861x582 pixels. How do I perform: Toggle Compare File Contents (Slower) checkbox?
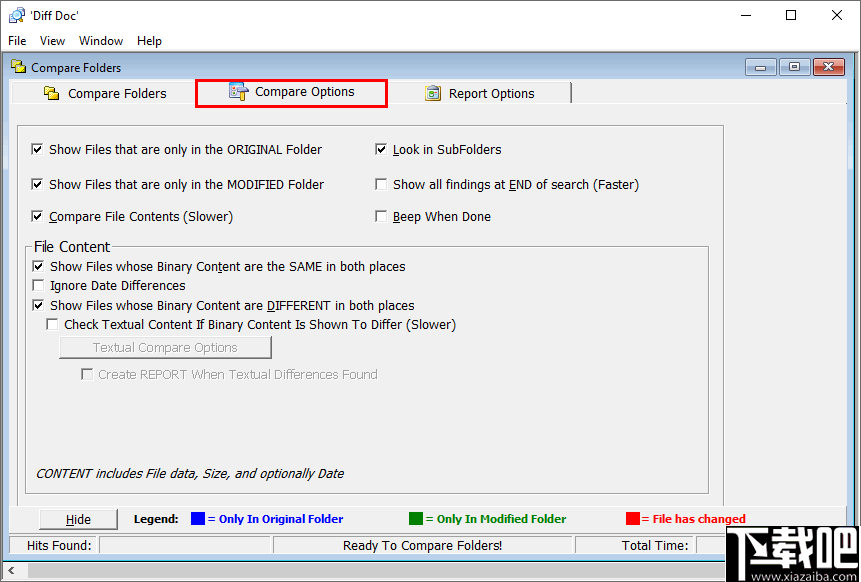[37, 217]
